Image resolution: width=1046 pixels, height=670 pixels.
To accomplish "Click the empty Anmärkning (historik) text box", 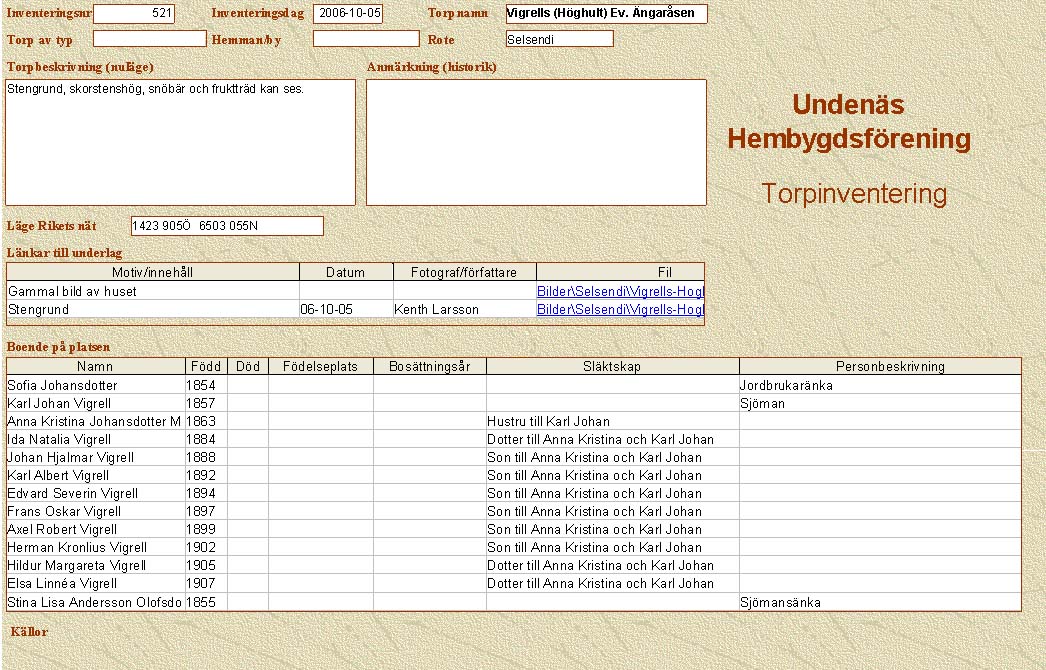I will 535,142.
